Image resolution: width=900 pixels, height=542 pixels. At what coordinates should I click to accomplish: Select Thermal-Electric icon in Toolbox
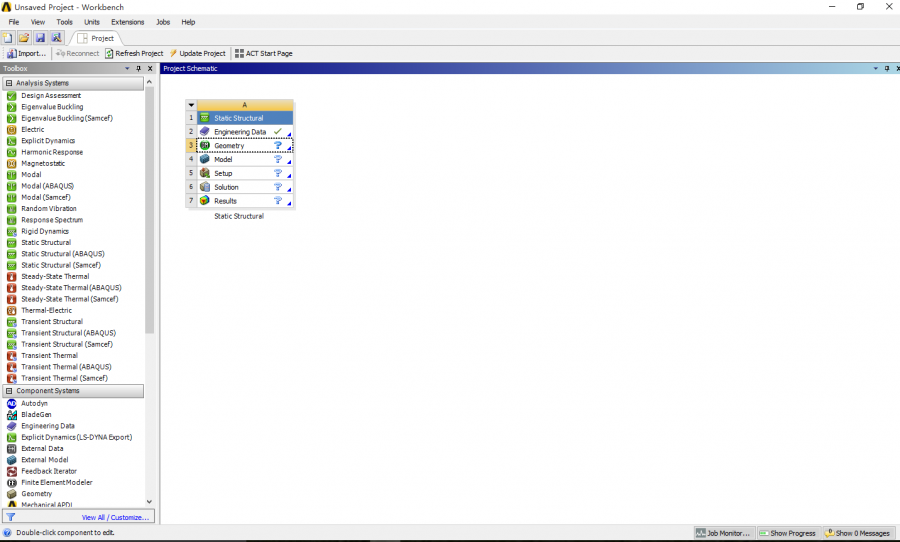(11, 310)
